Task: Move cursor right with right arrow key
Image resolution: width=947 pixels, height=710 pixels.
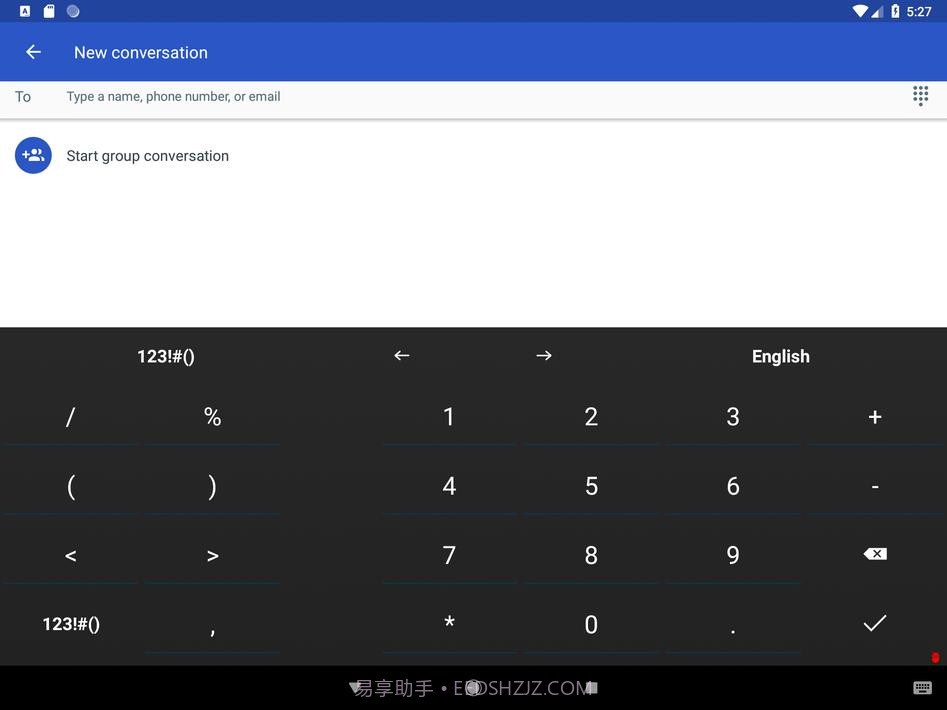Action: click(544, 356)
